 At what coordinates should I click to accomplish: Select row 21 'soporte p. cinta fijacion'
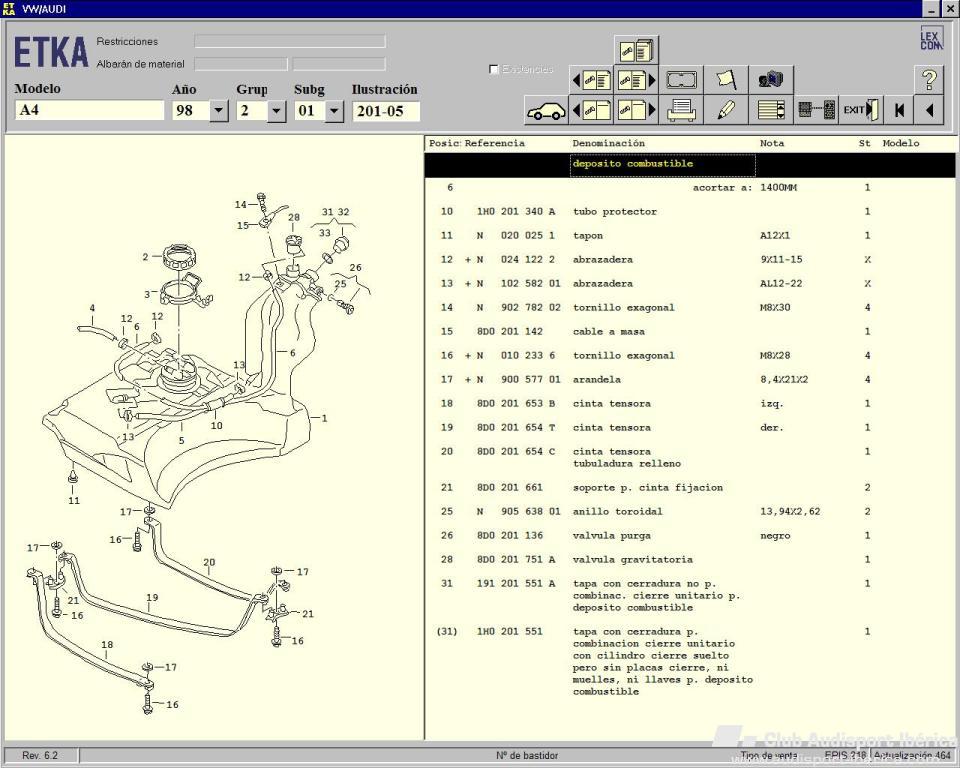689,488
